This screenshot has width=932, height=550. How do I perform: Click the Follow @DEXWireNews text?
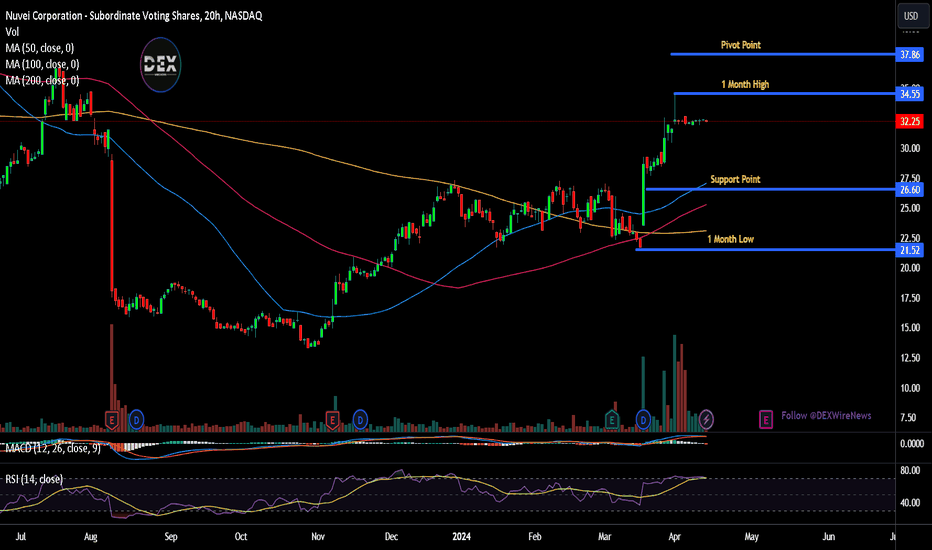pyautogui.click(x=826, y=416)
